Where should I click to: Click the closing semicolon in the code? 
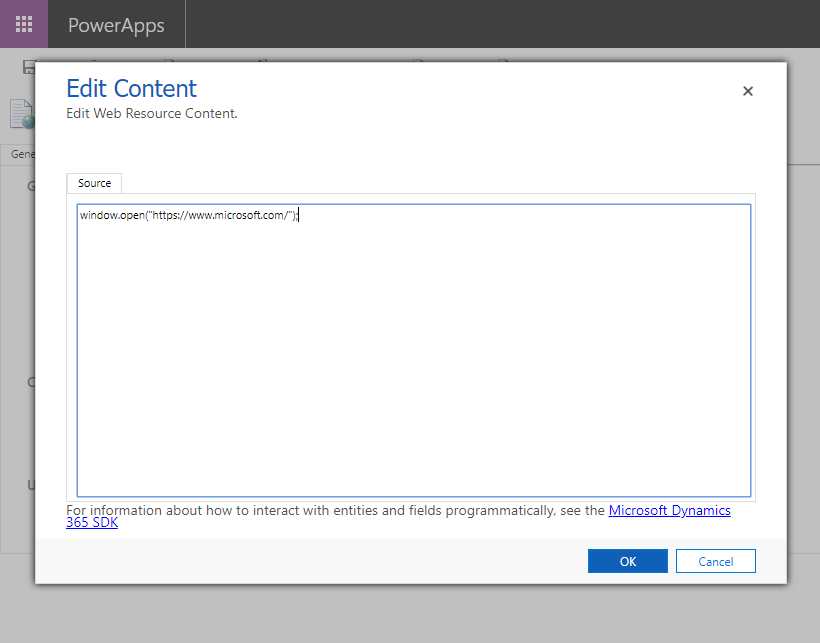(x=295, y=215)
